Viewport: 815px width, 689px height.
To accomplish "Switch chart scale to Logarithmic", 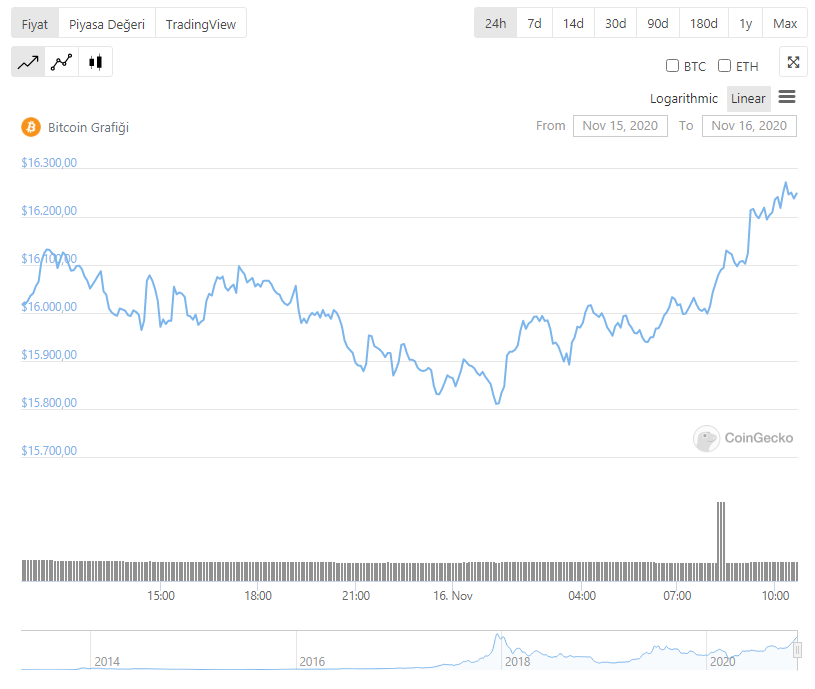I will (x=683, y=98).
